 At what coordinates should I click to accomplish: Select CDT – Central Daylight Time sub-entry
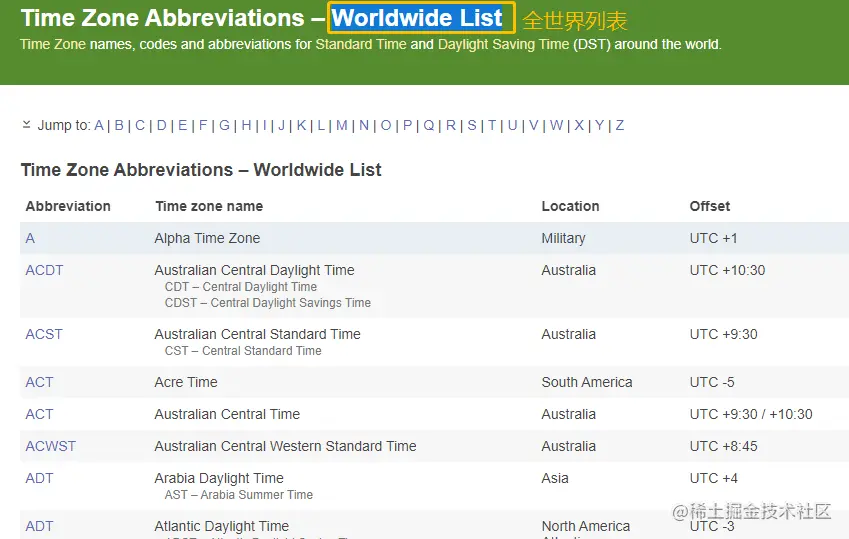click(241, 287)
